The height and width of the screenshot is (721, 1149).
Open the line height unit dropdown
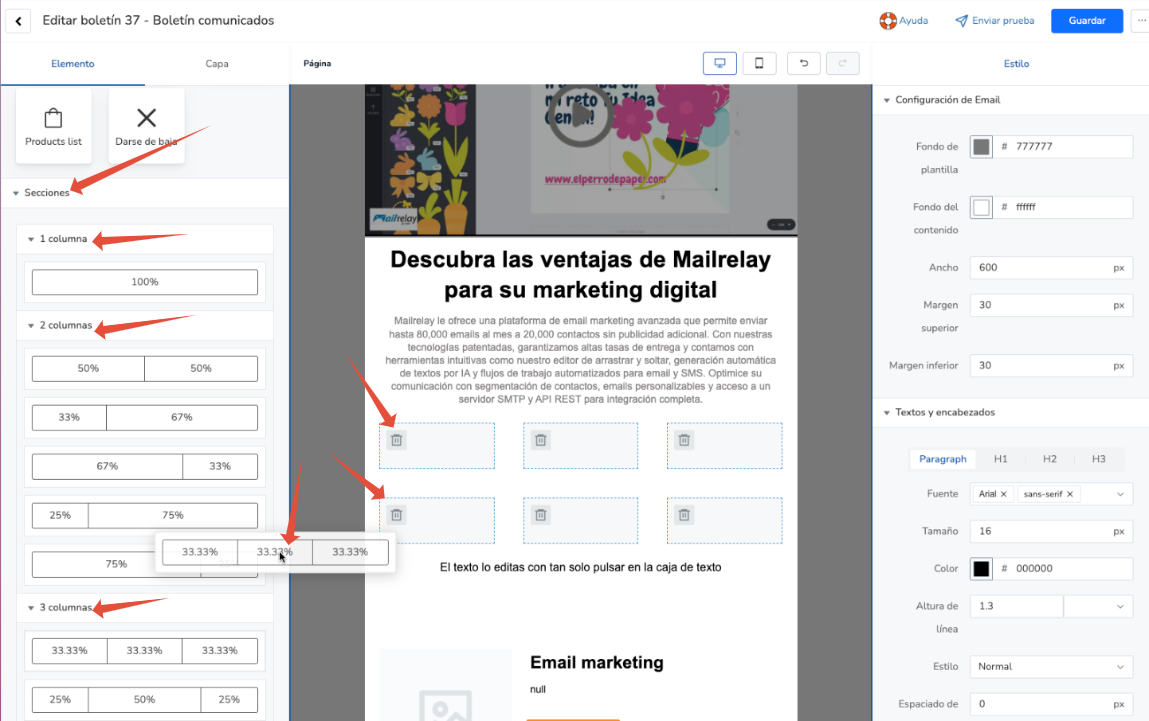(x=1098, y=606)
